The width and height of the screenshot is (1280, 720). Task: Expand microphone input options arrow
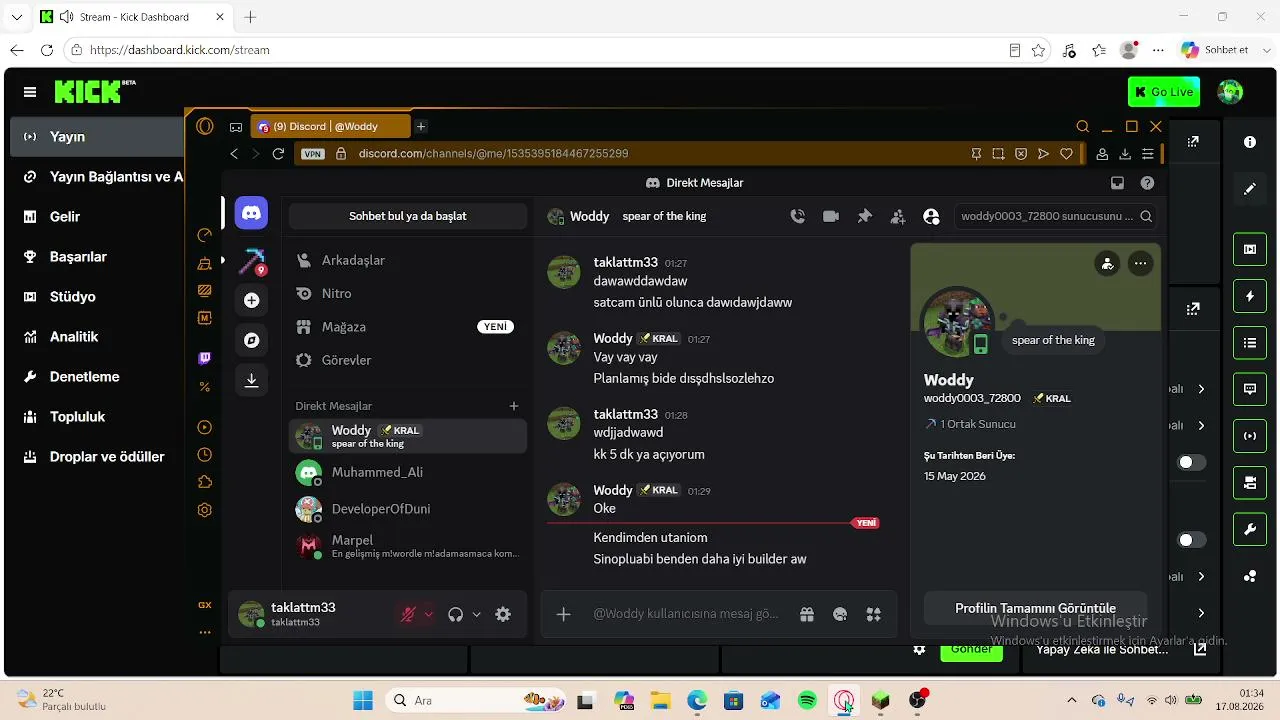pyautogui.click(x=429, y=615)
